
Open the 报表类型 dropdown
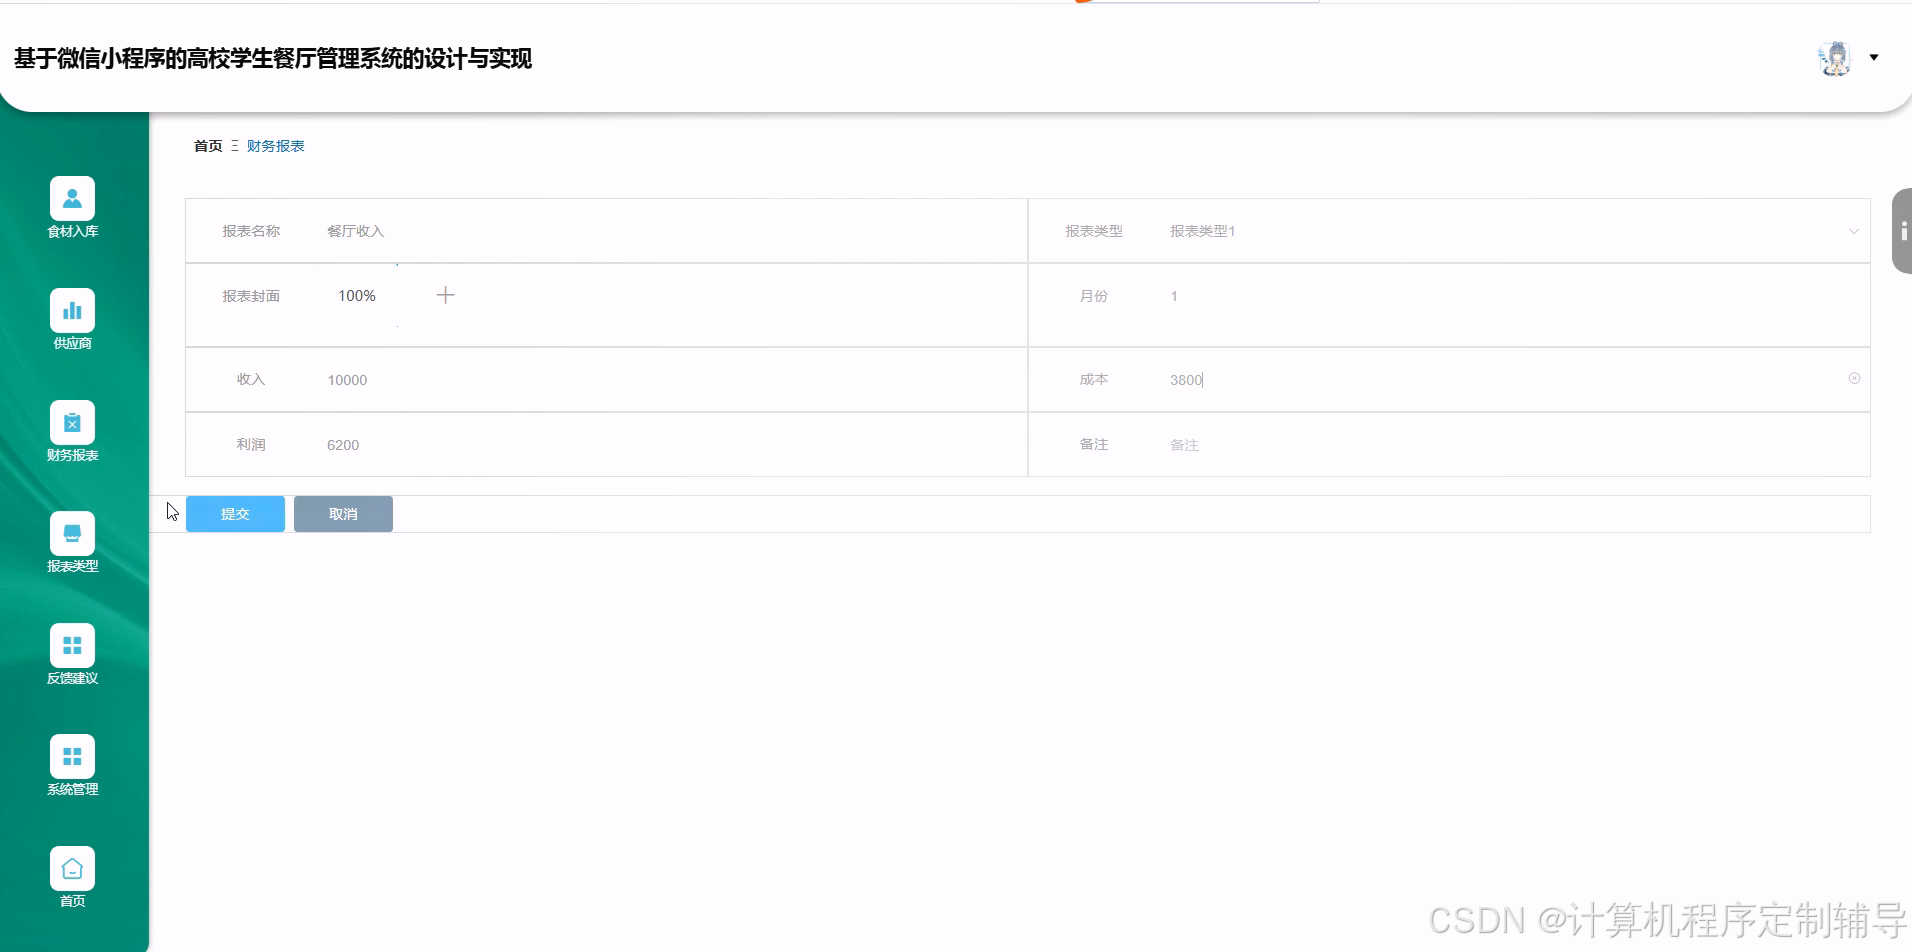click(1855, 230)
